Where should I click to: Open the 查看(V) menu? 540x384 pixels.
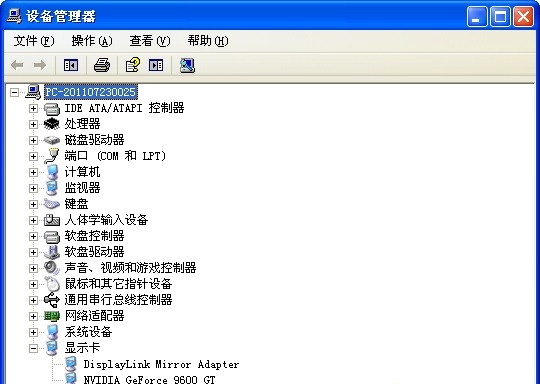point(150,41)
